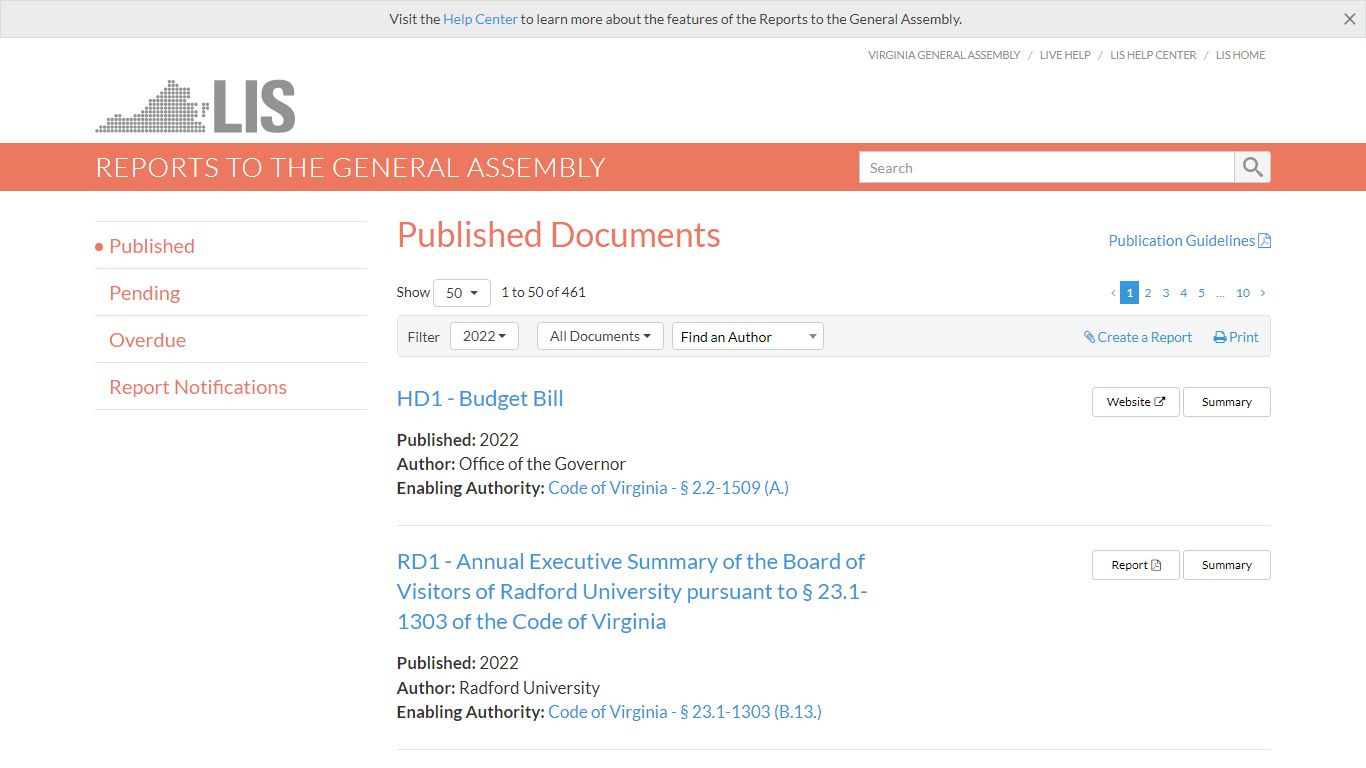Go to page 4 in pagination

1184,293
